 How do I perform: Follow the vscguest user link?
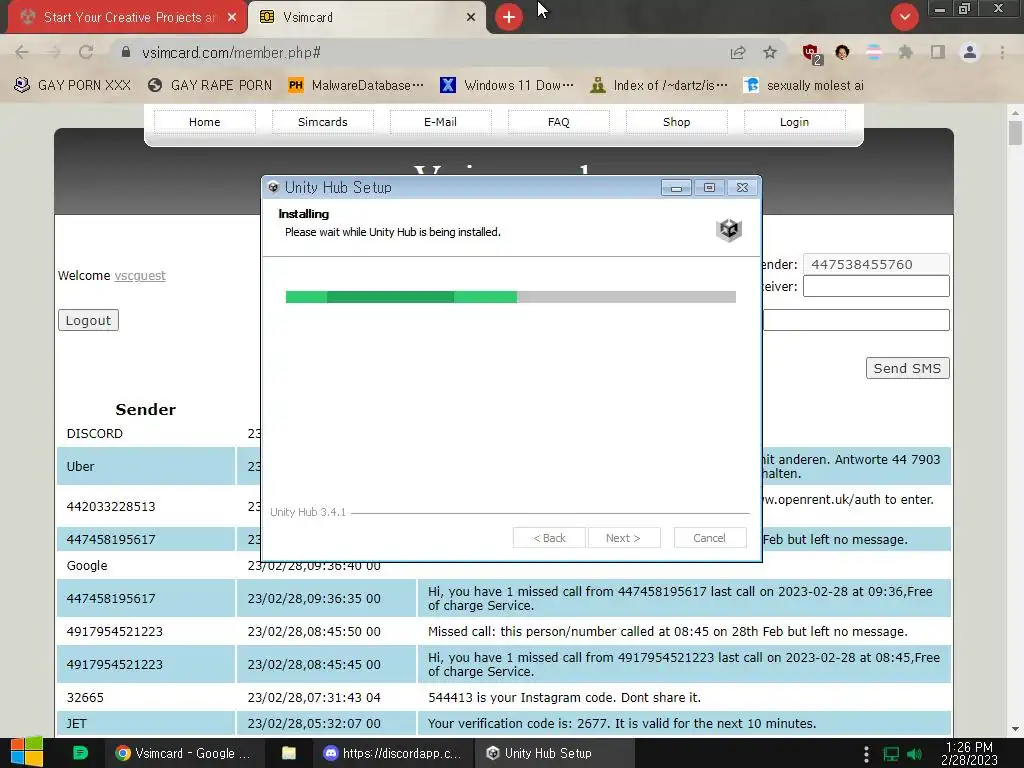point(140,276)
